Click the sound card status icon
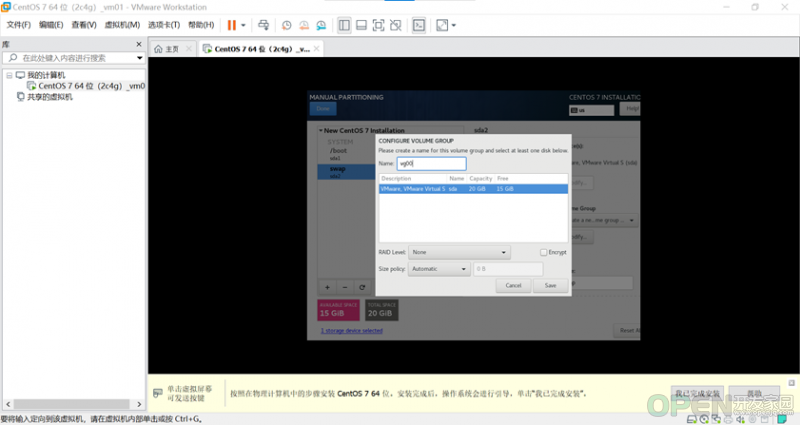This screenshot has width=800, height=425. (x=741, y=419)
